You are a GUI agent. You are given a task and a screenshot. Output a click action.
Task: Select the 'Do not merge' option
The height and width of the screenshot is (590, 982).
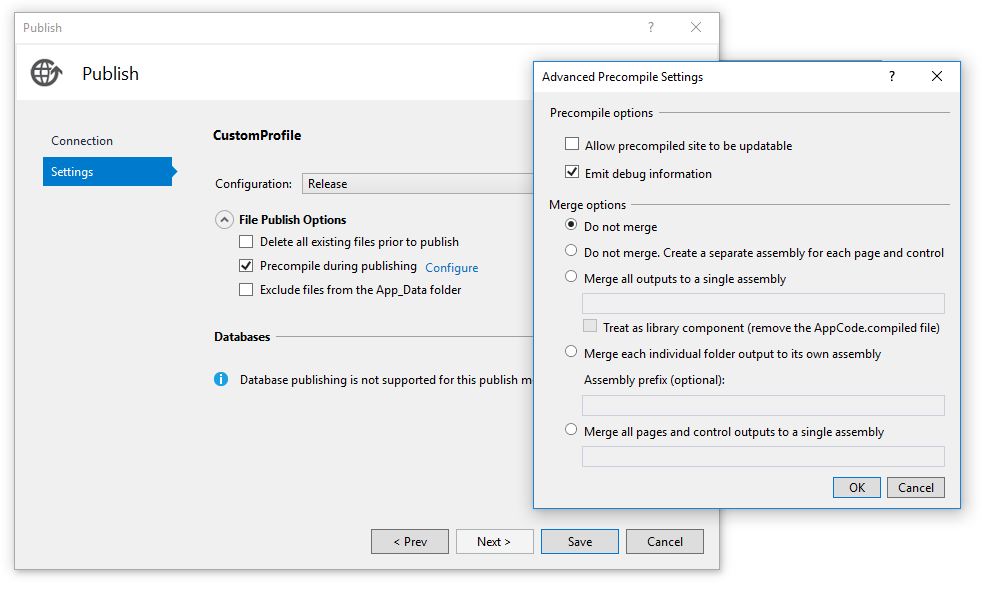[x=571, y=226]
